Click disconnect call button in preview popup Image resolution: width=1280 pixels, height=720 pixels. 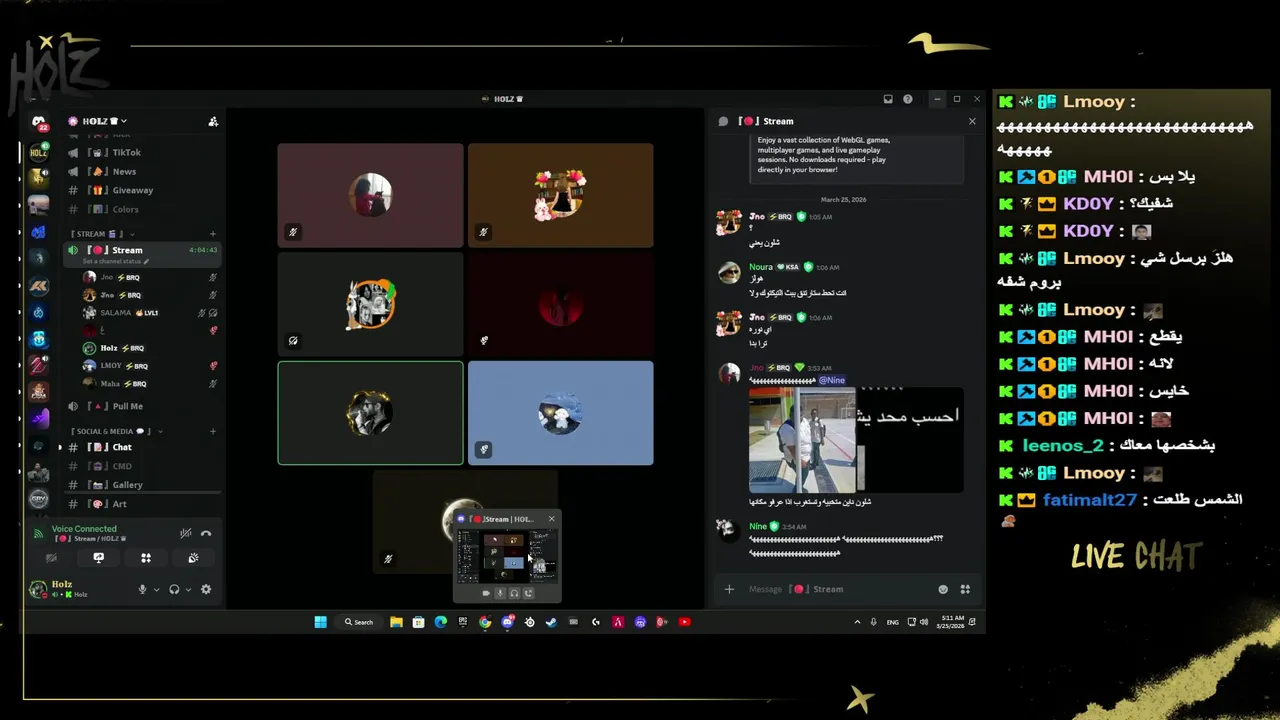(528, 593)
